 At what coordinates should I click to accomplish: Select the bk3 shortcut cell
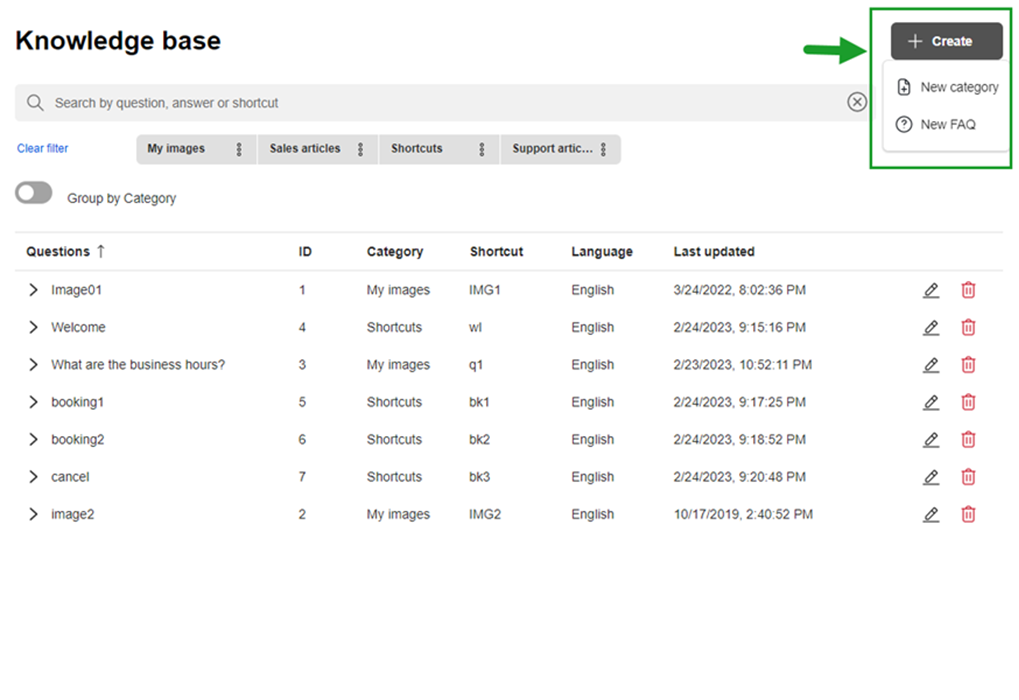coord(480,476)
